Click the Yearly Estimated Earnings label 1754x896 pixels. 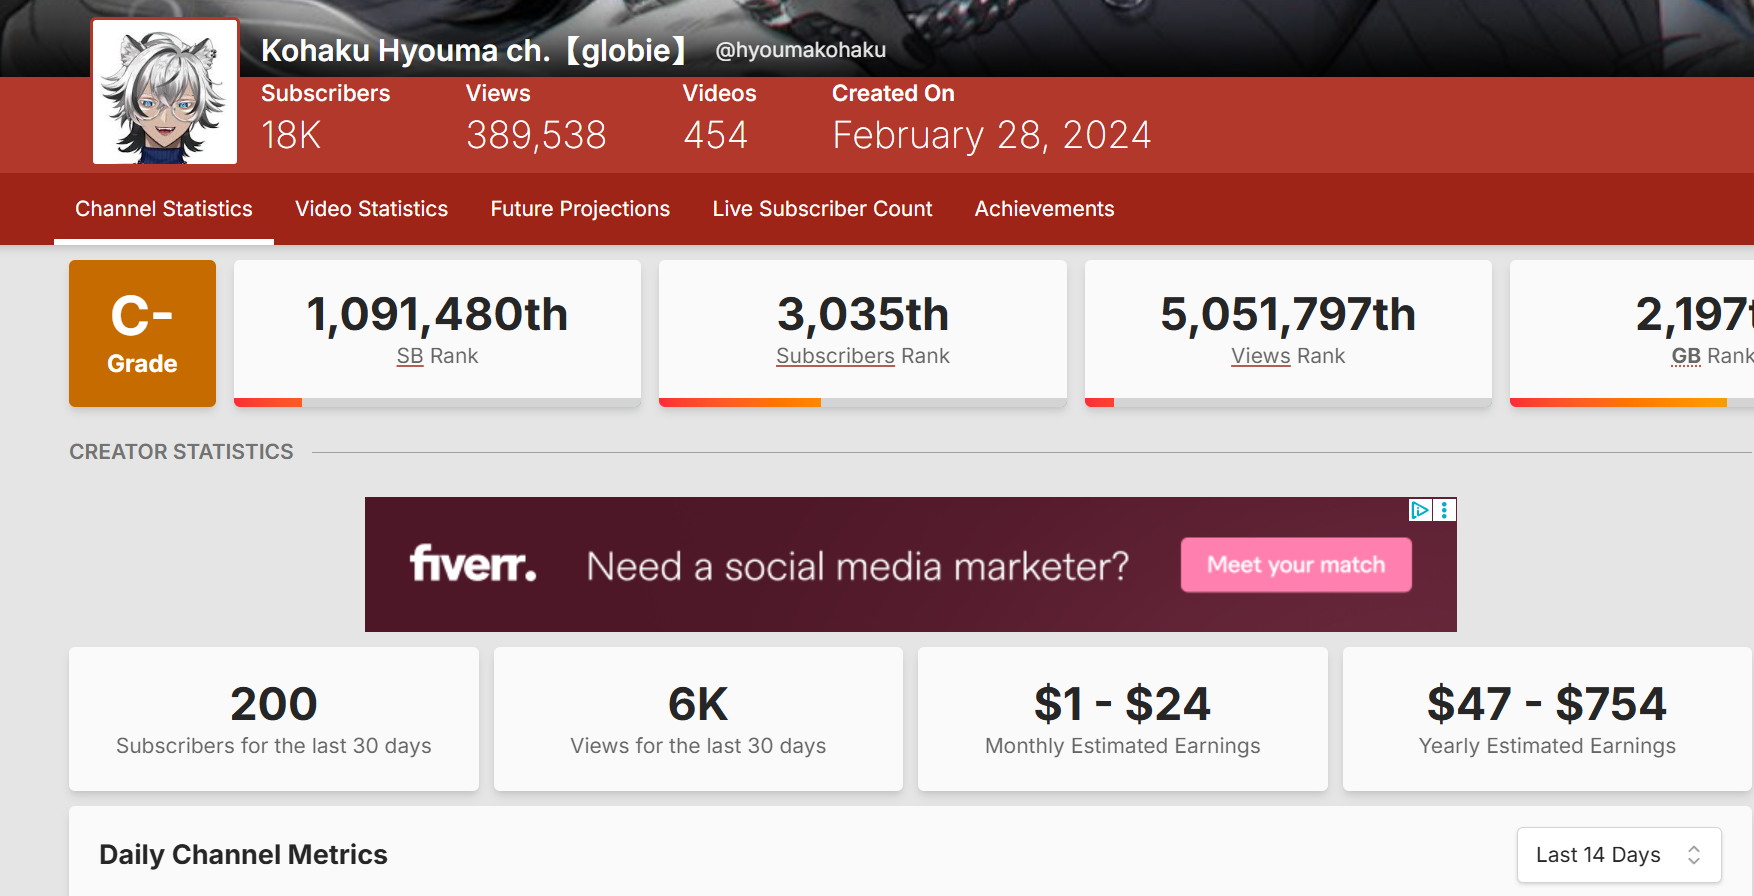coord(1547,746)
